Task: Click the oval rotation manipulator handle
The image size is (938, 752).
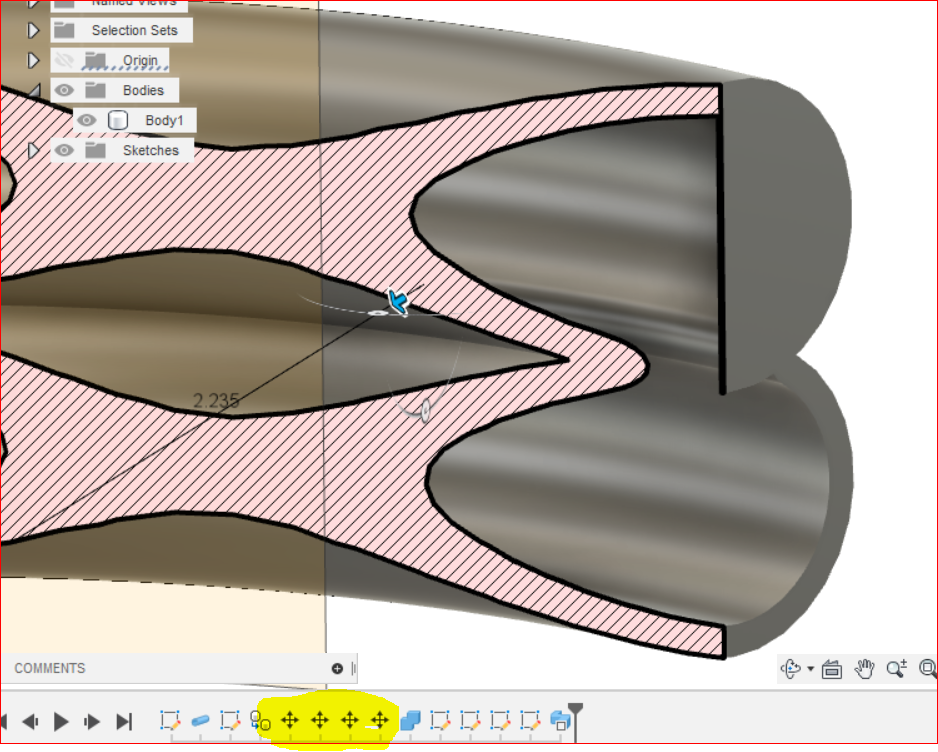Action: click(x=425, y=411)
